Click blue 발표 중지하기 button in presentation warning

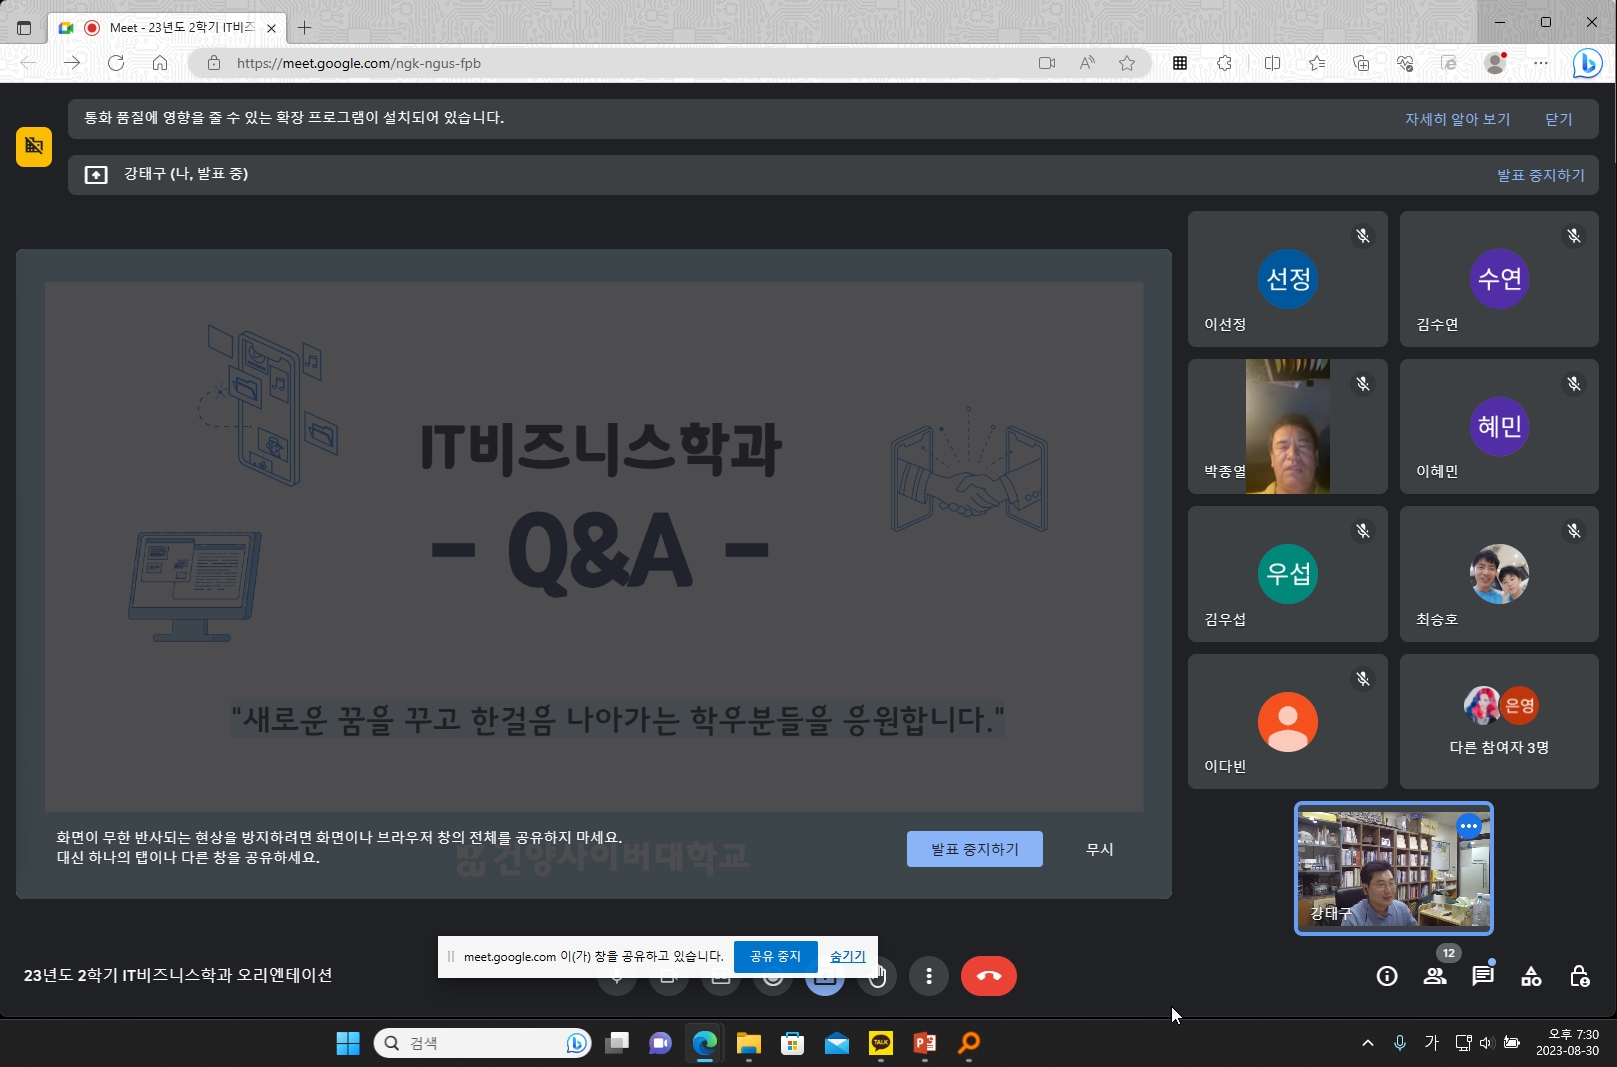(974, 849)
